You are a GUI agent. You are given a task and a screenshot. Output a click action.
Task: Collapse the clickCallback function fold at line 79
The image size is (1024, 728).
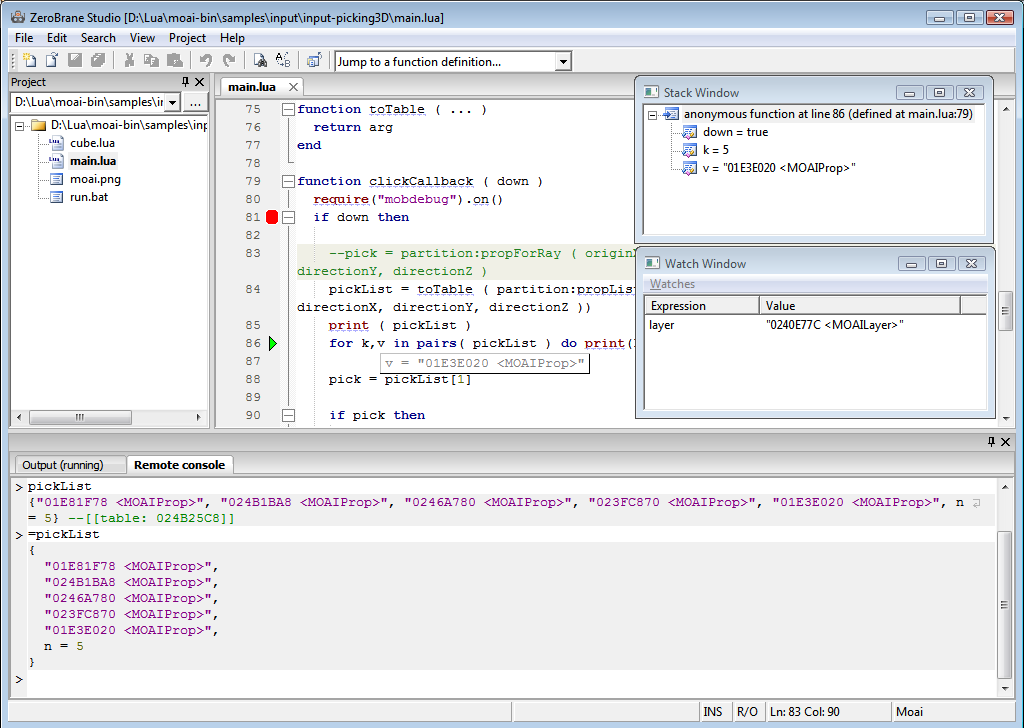[288, 181]
